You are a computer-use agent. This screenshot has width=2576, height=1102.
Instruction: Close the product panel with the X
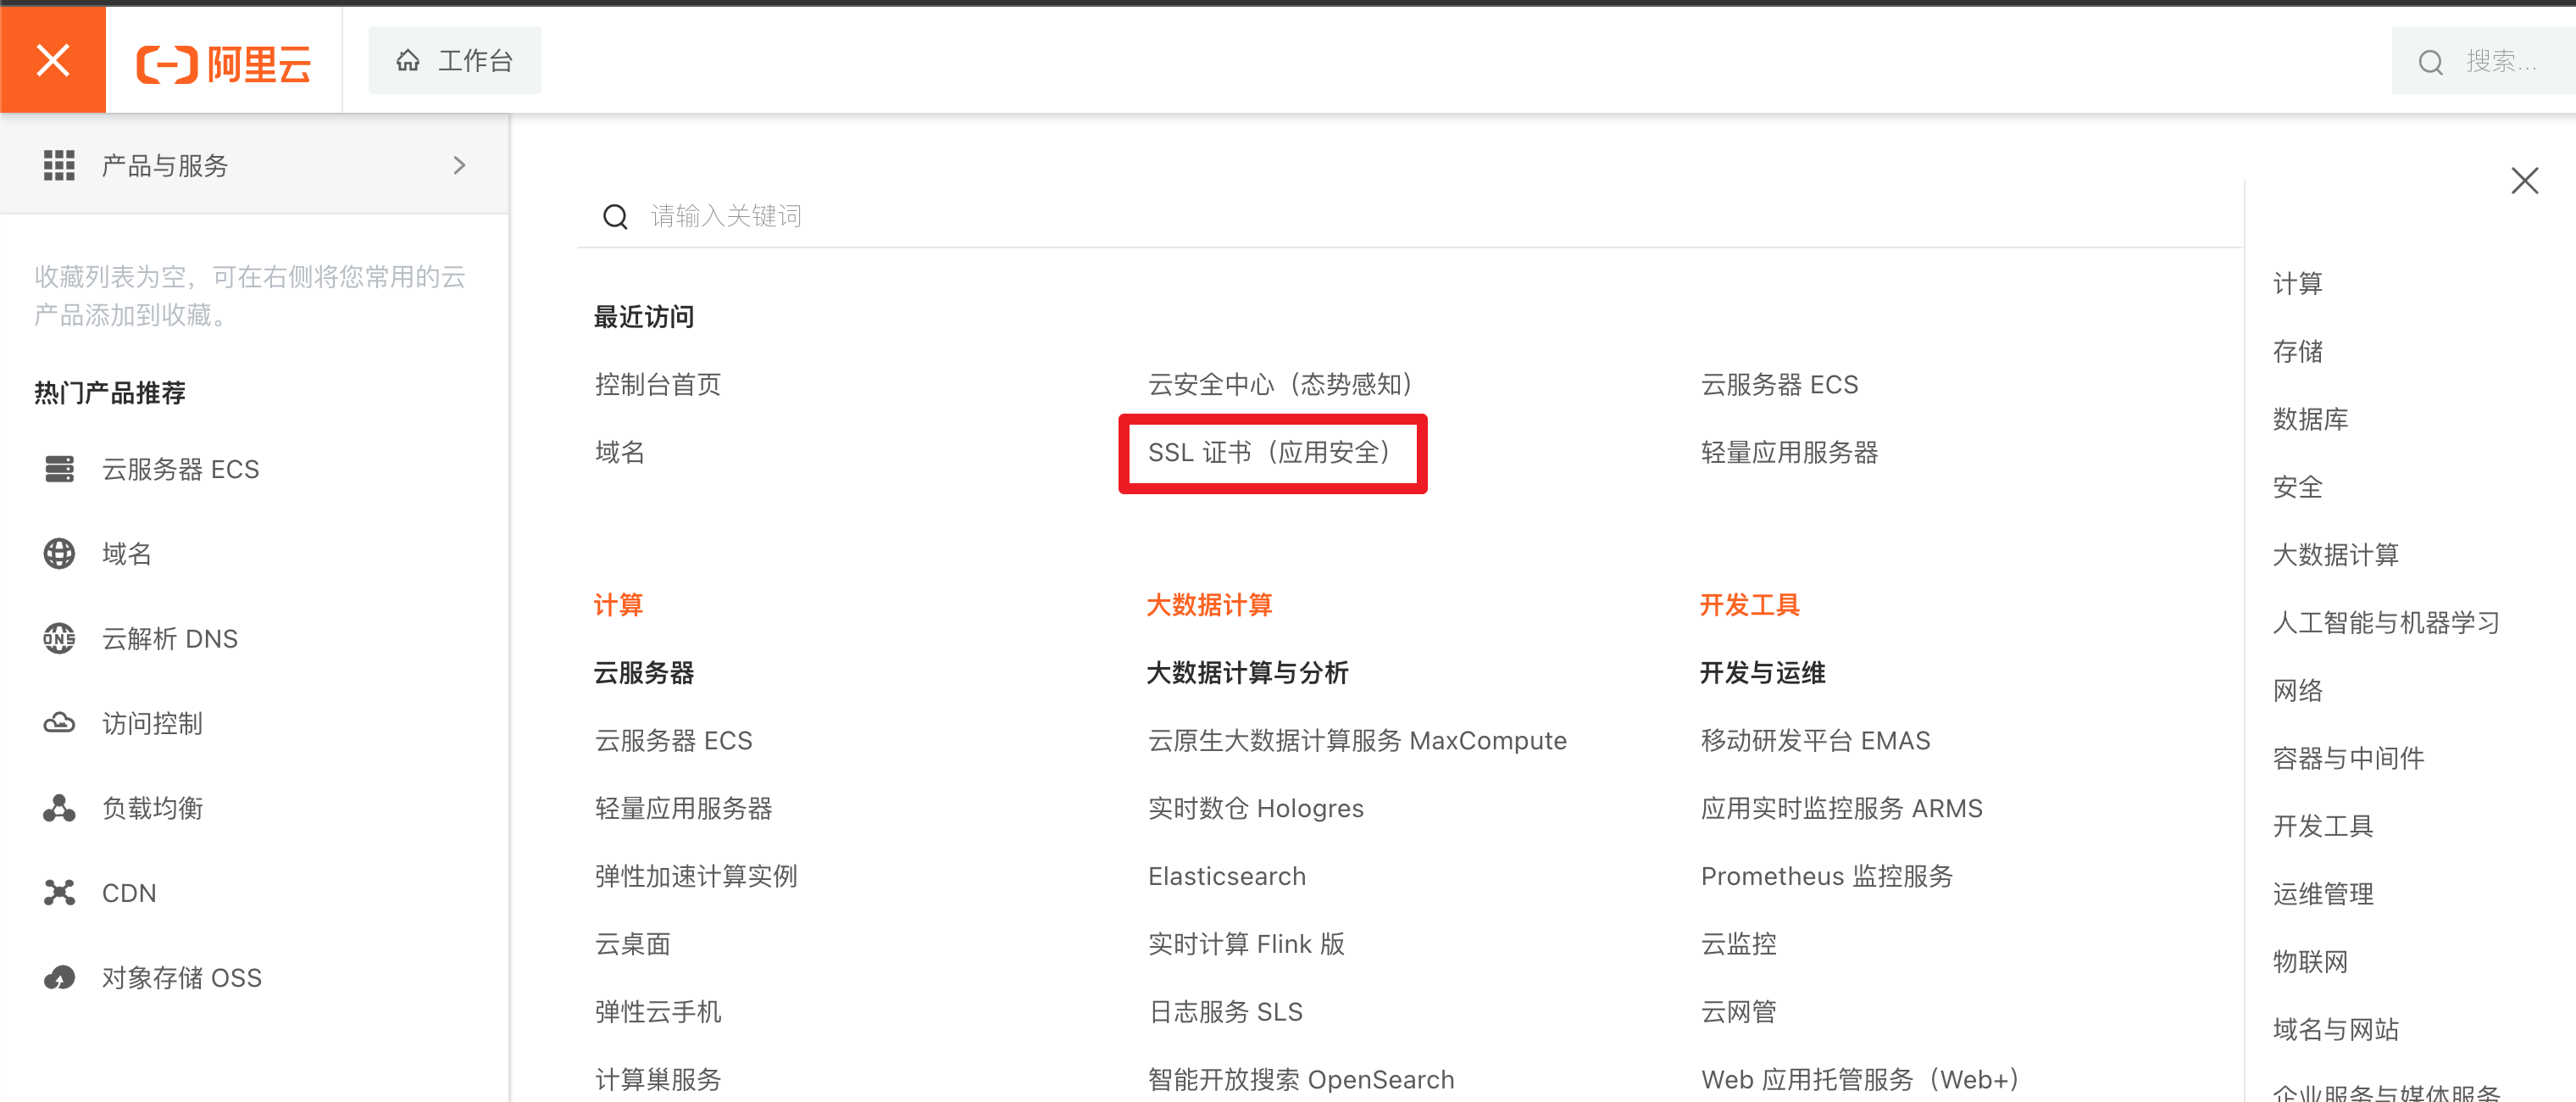coord(2525,181)
